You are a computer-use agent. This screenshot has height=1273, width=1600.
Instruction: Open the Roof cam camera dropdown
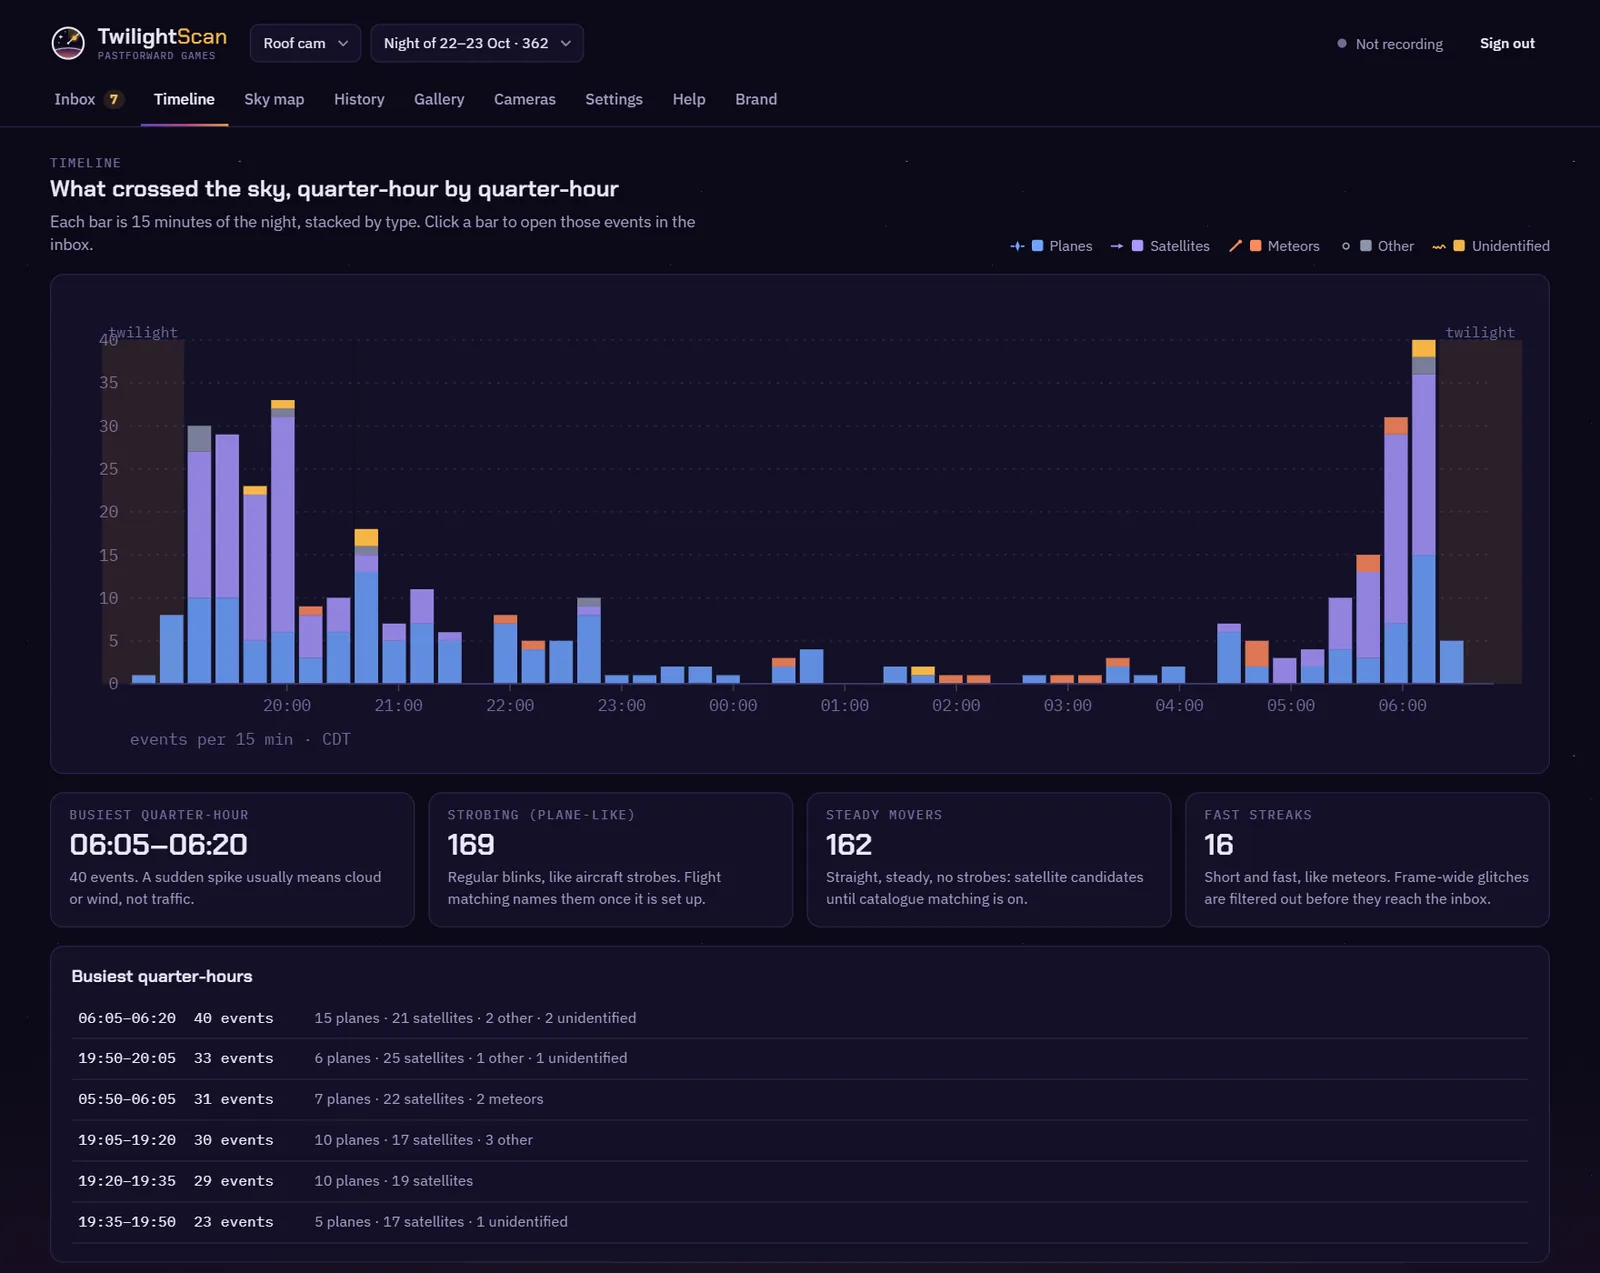point(305,43)
